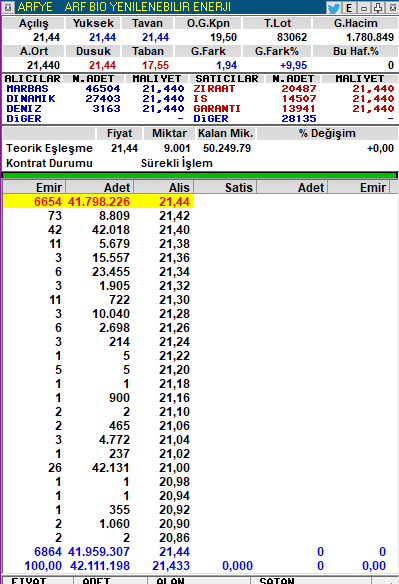
Task: Click the ARFYE ARF BIO YENILENEBILIR ENERJI title
Action: 124,7
